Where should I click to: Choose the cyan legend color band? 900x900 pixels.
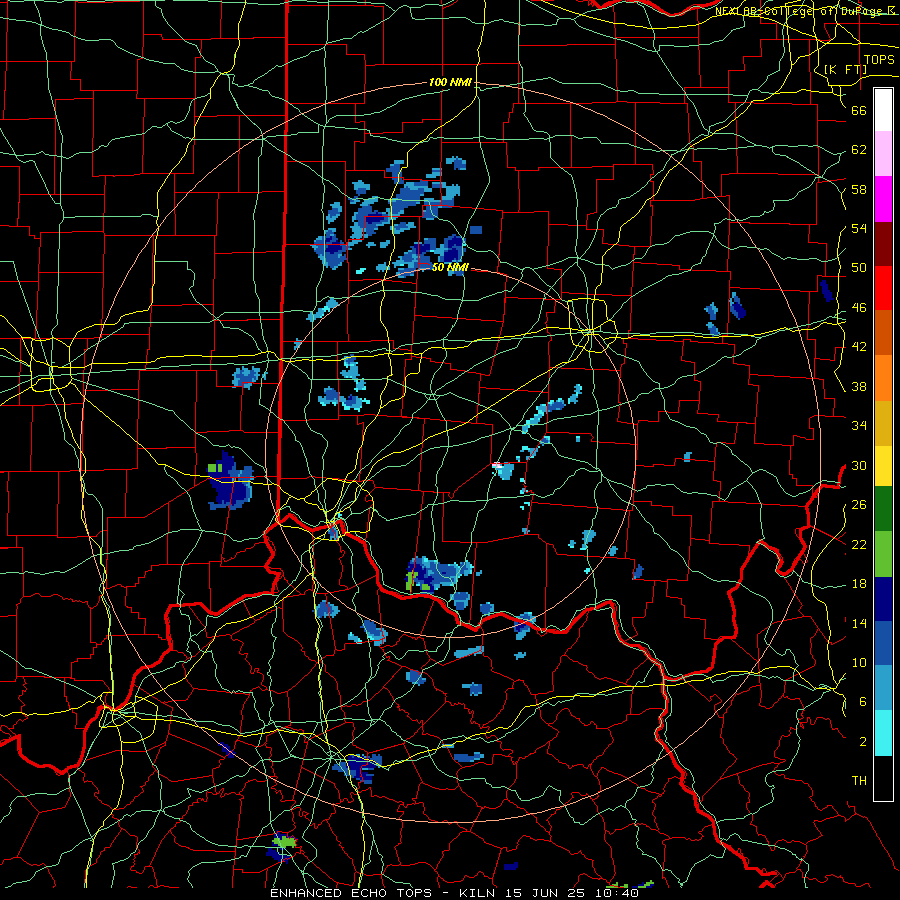pyautogui.click(x=883, y=733)
